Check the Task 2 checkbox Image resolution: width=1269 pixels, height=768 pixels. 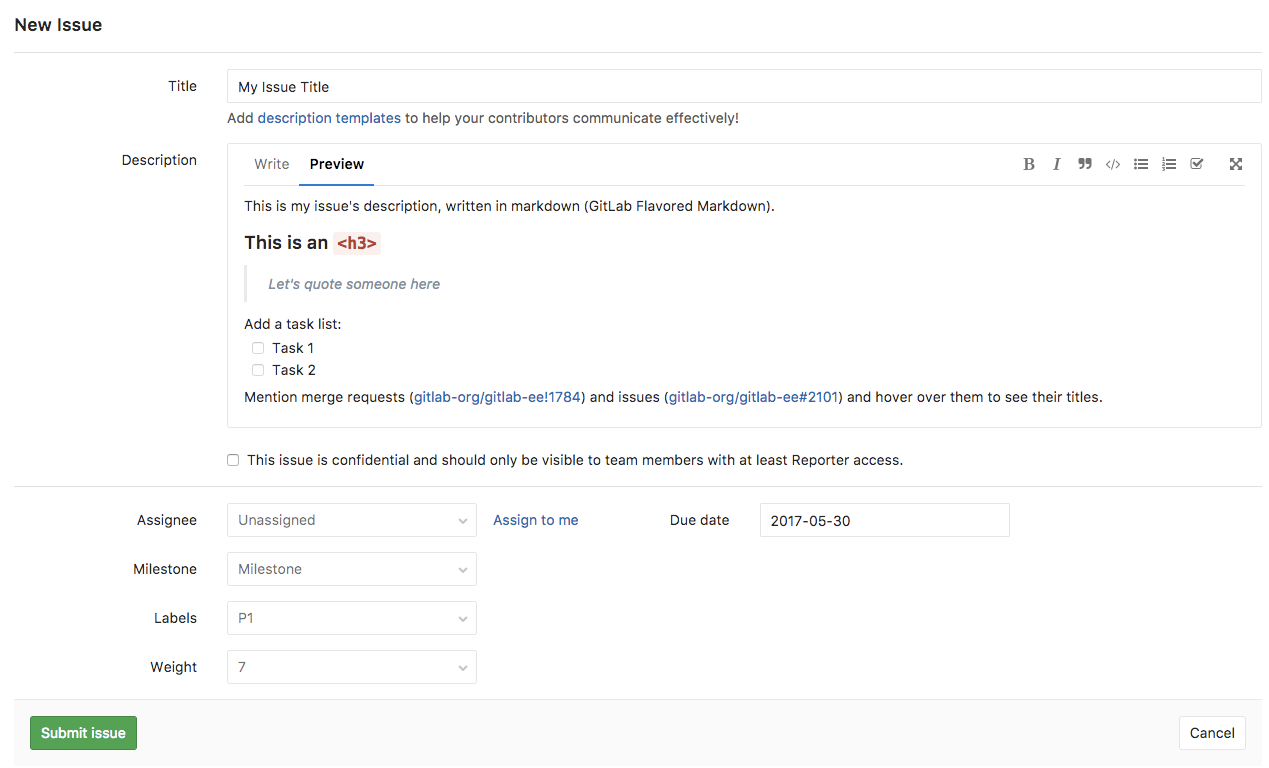(258, 370)
